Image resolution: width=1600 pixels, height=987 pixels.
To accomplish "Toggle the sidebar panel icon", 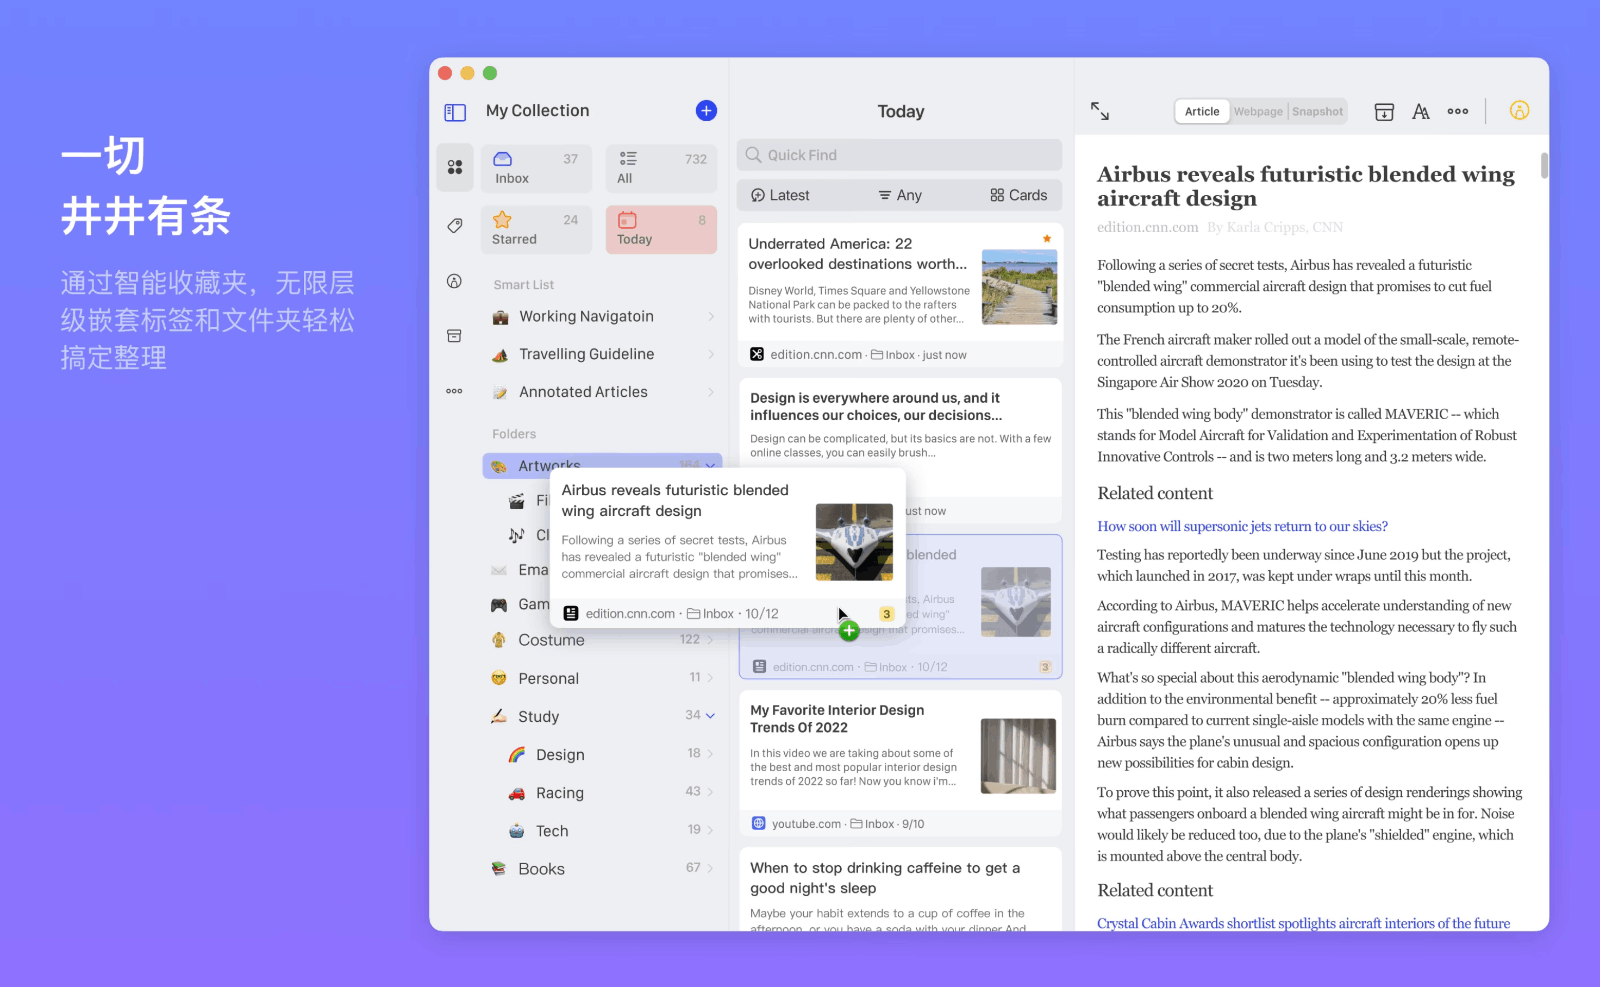I will point(455,112).
